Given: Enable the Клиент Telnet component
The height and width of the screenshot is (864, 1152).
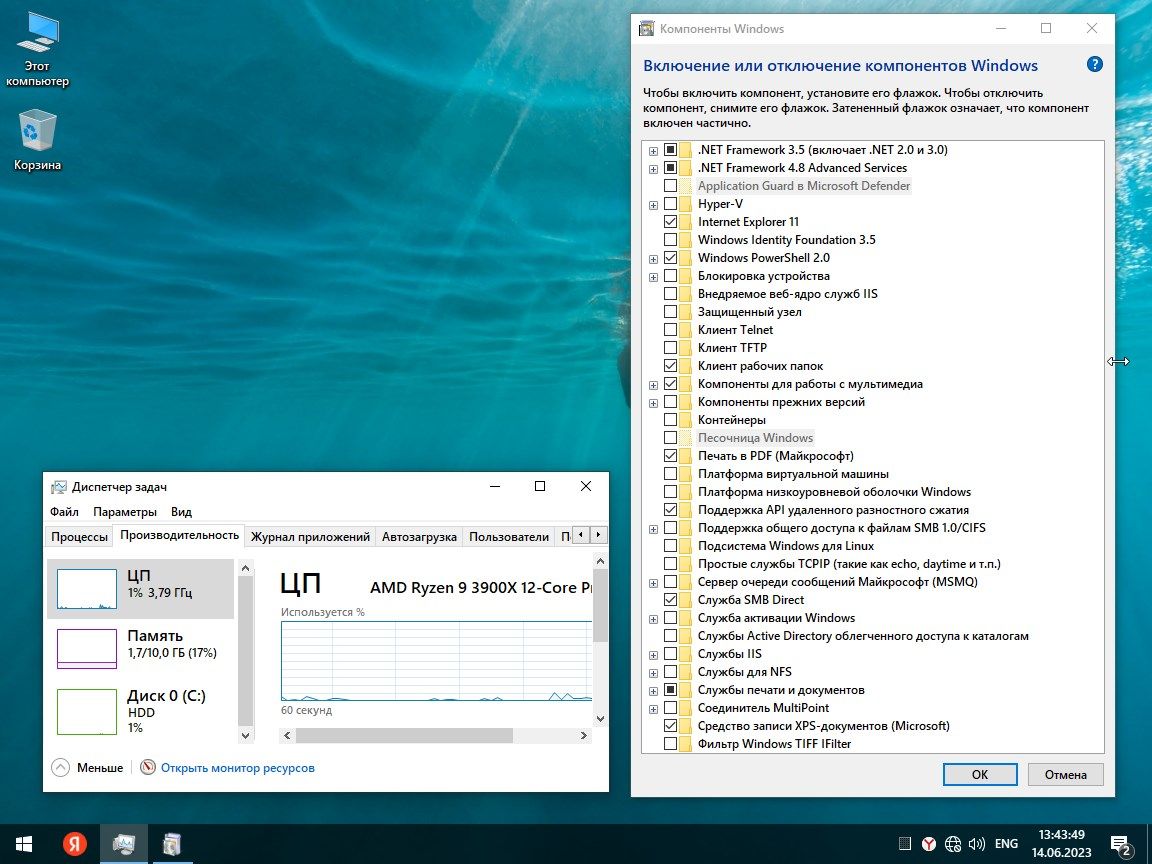Looking at the screenshot, I should tap(670, 329).
